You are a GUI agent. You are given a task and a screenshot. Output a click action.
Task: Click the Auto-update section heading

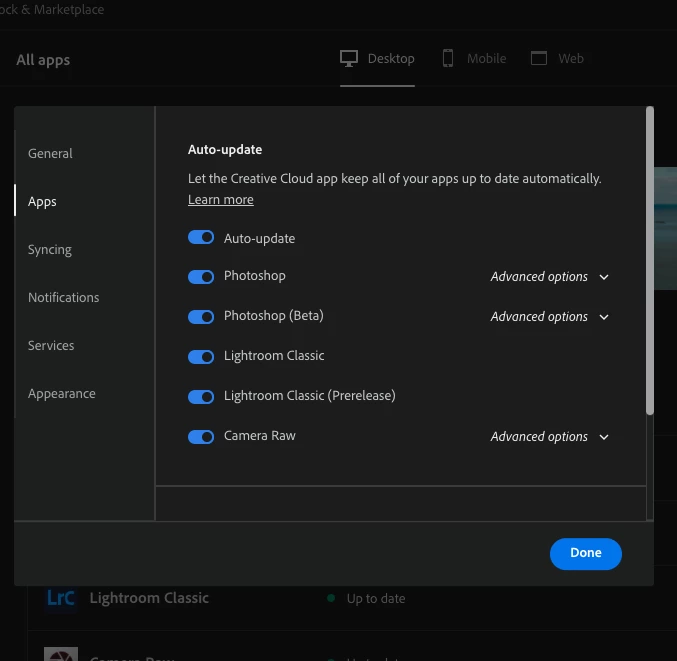coord(225,149)
